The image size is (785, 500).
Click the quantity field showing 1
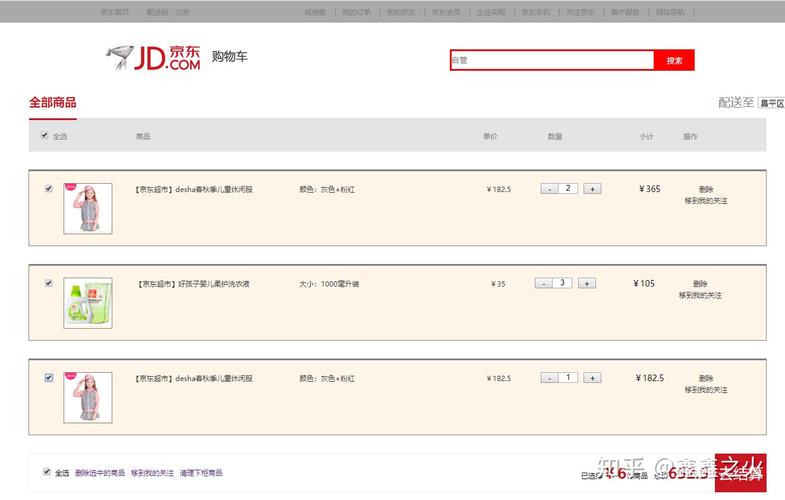[x=568, y=378]
